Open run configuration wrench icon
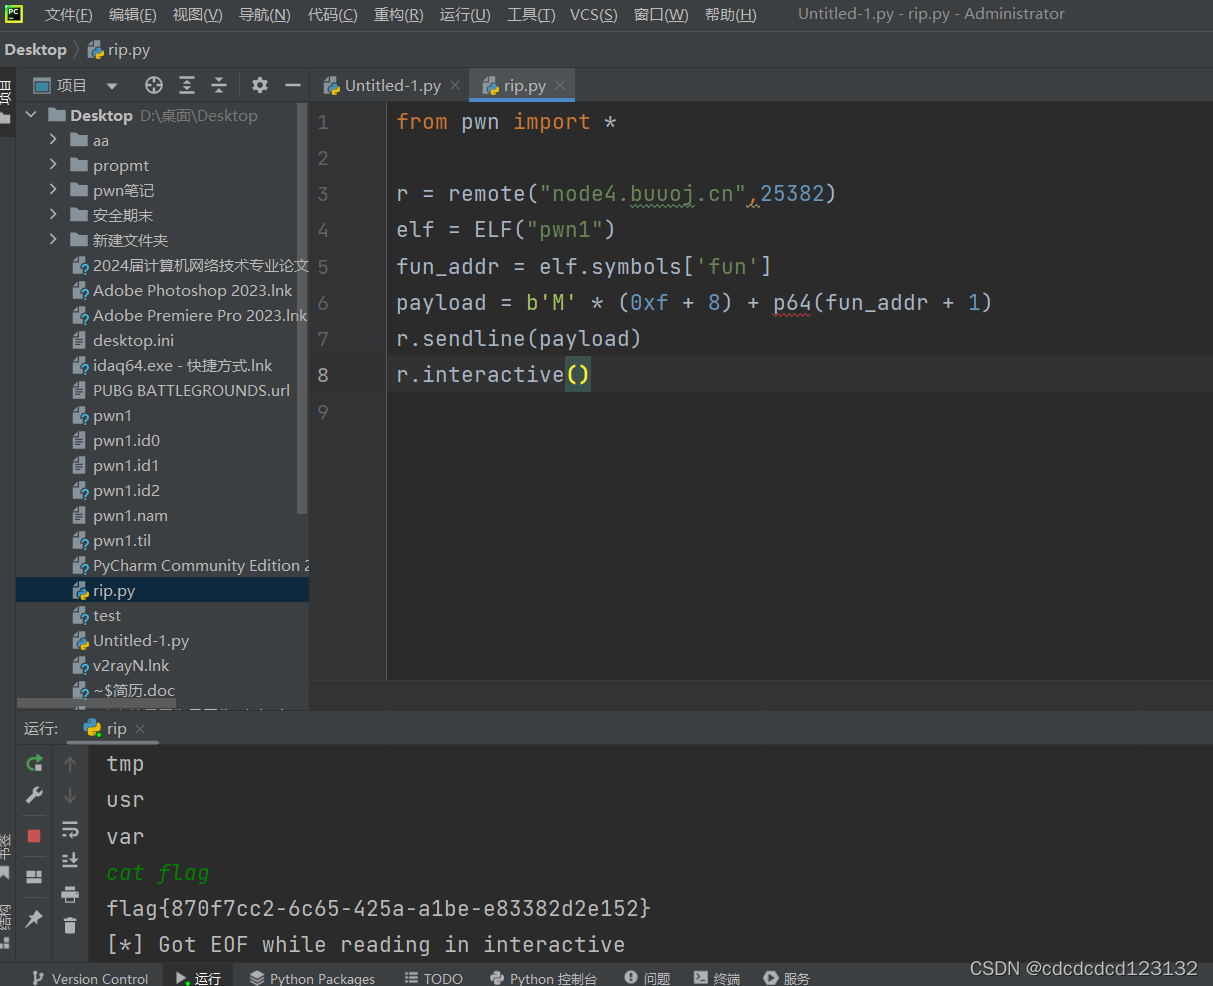 34,796
